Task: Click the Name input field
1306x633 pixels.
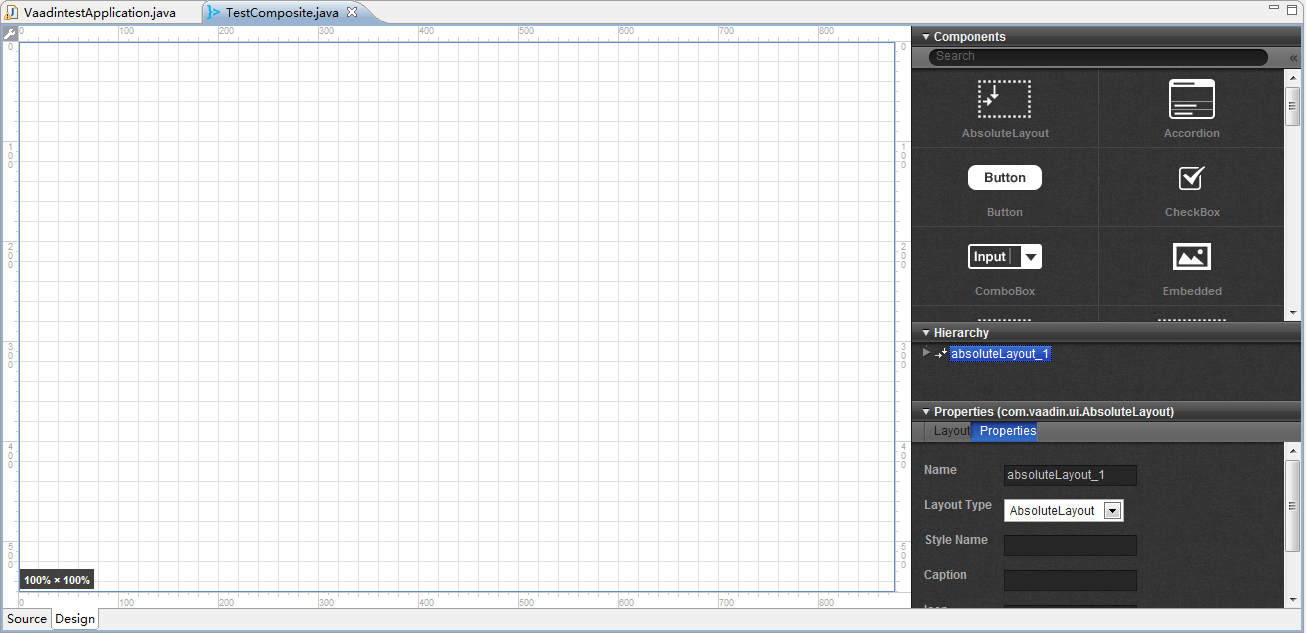Action: click(x=1070, y=475)
